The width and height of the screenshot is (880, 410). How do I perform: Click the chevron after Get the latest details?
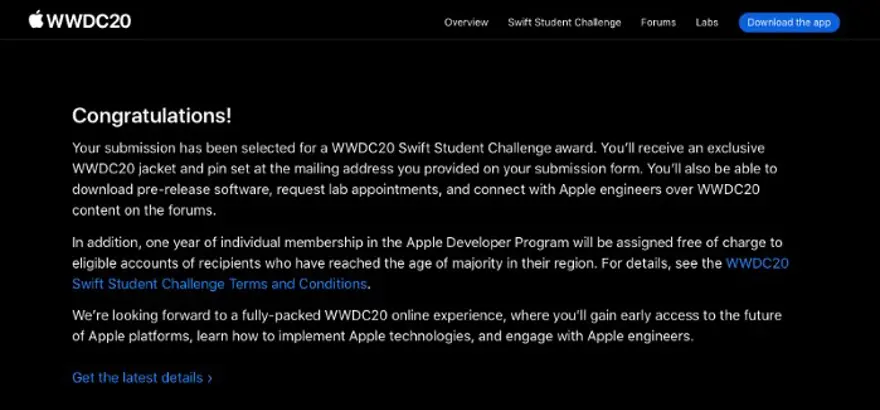[x=210, y=378]
